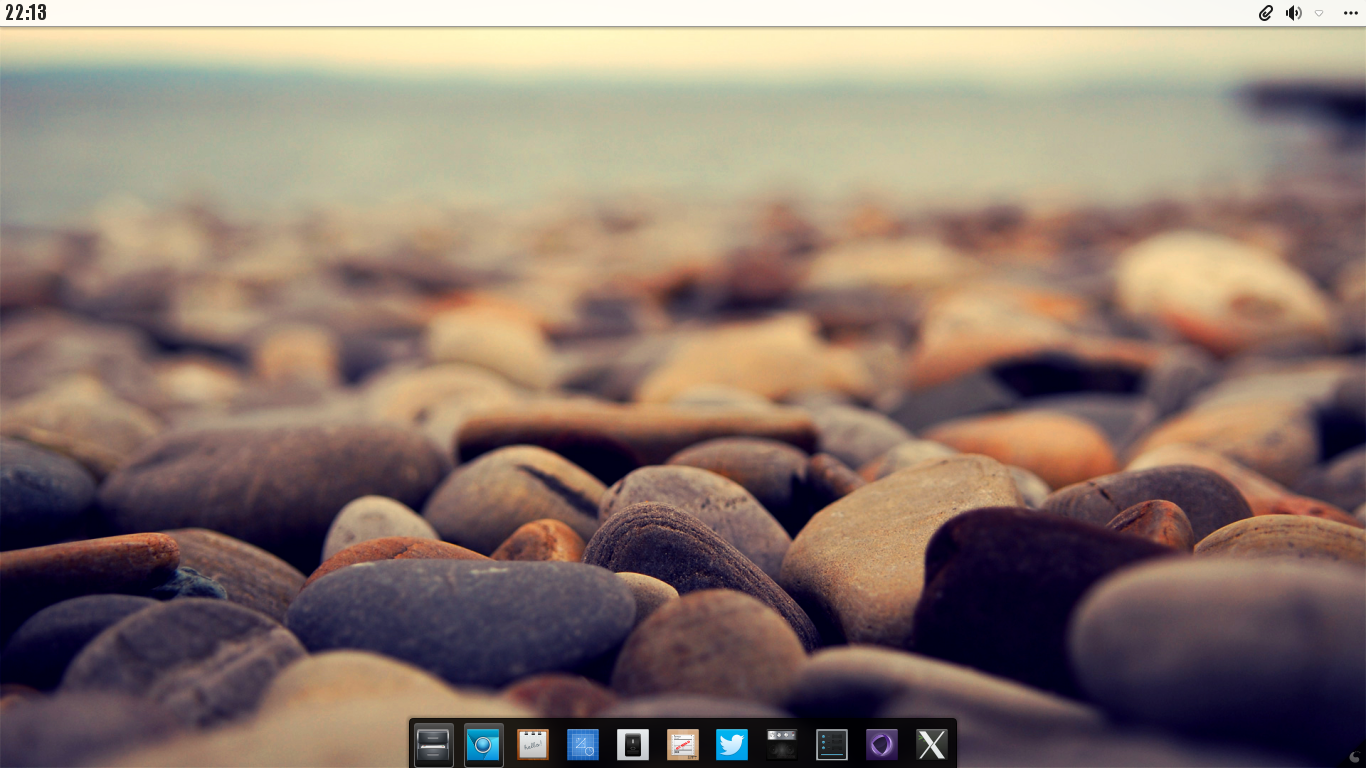Open the light-switch settings icon in dock
1366x768 pixels.
(633, 744)
